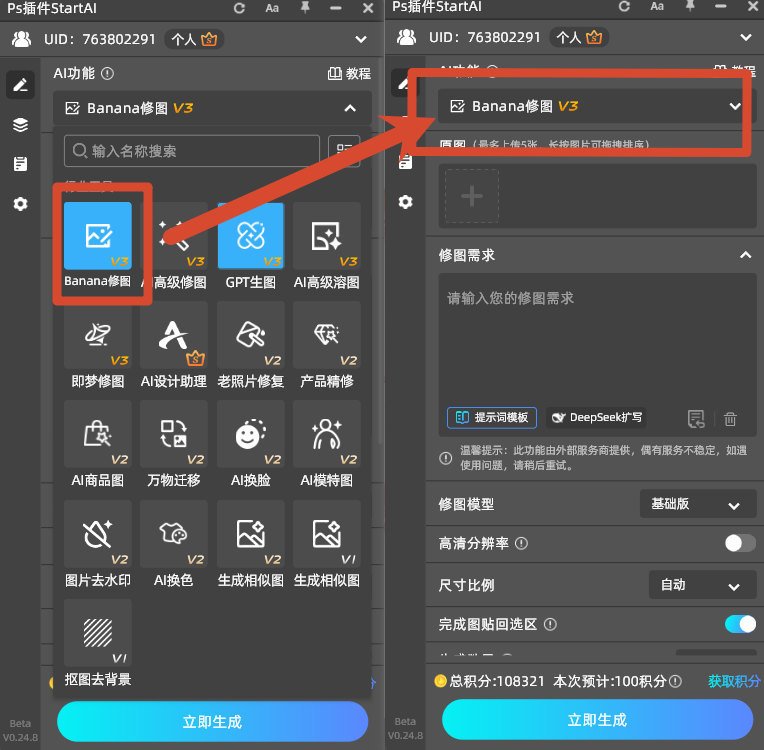
Task: Click the 输入名称搜索 search field
Action: coord(192,151)
